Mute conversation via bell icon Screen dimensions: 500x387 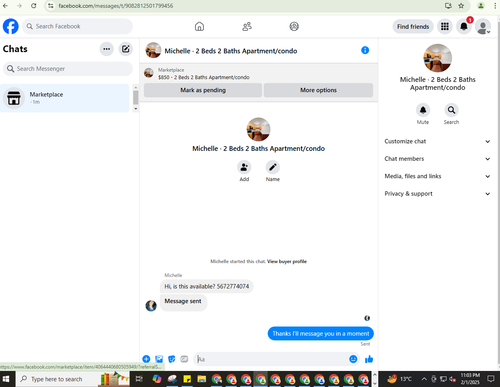click(x=423, y=110)
